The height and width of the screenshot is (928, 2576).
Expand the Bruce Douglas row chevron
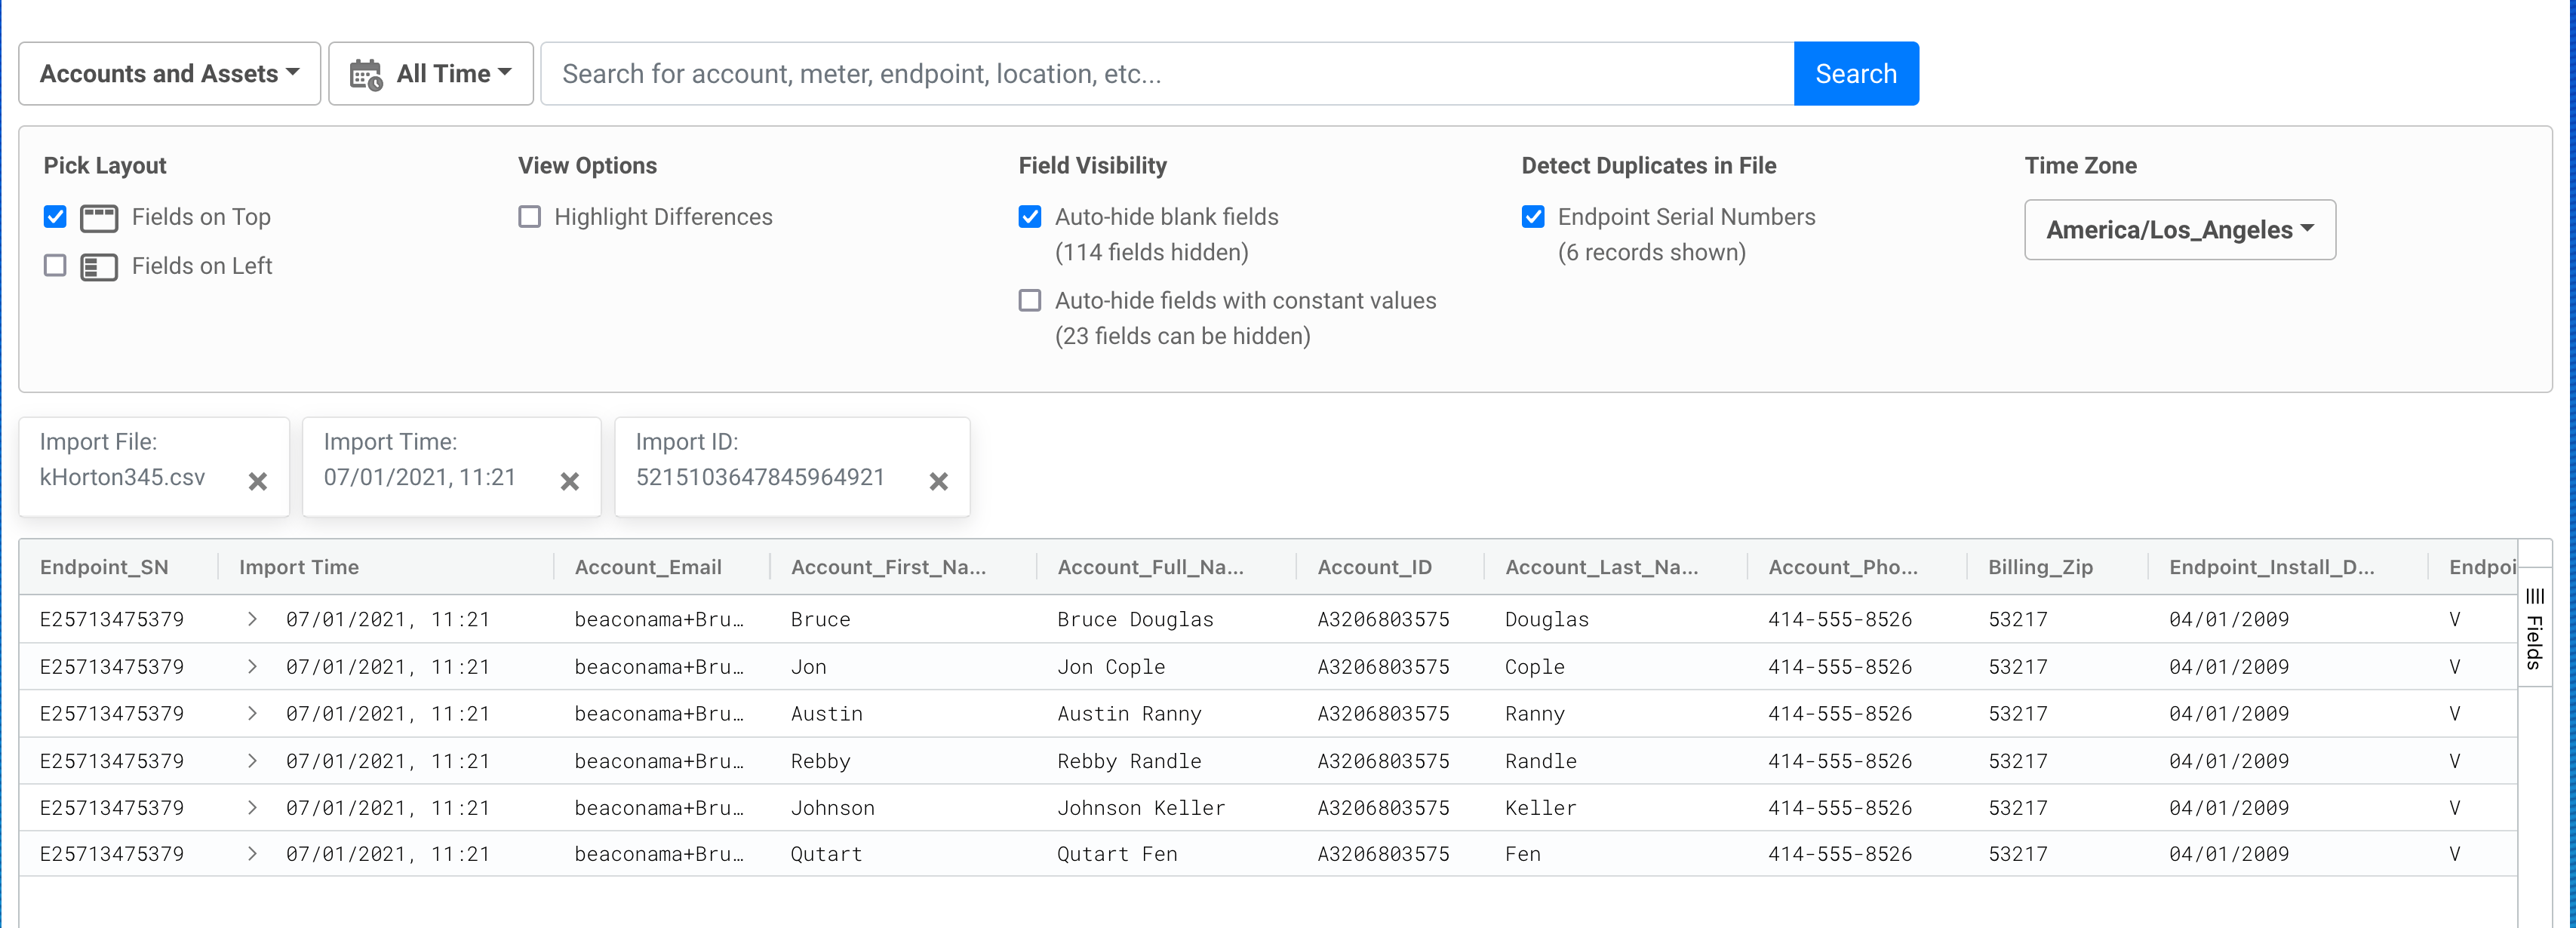[x=252, y=619]
